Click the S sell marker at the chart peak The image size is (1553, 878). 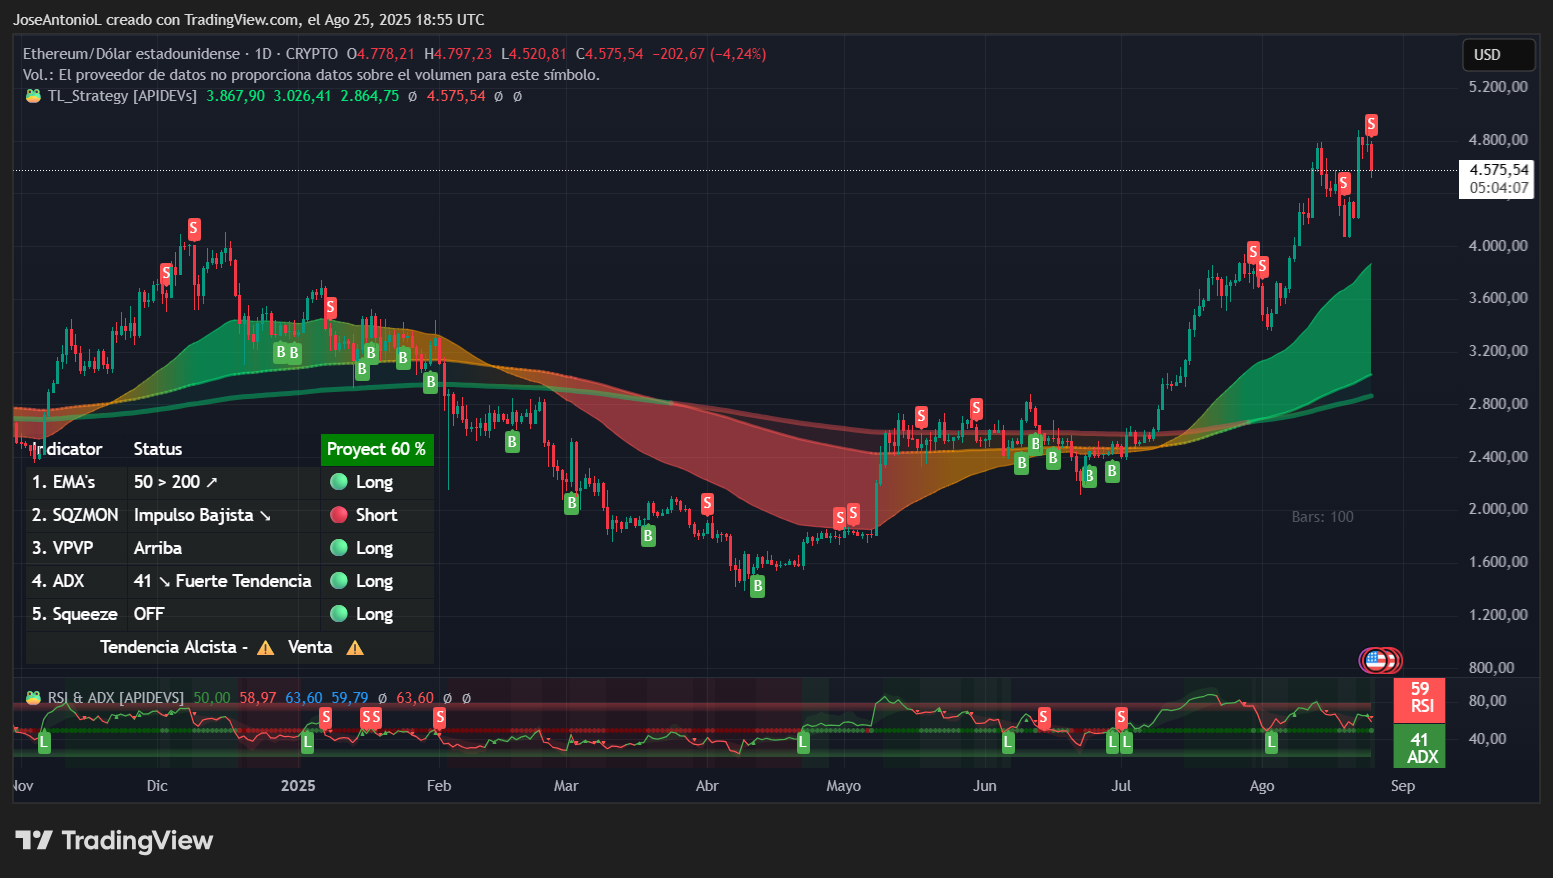coord(1370,124)
